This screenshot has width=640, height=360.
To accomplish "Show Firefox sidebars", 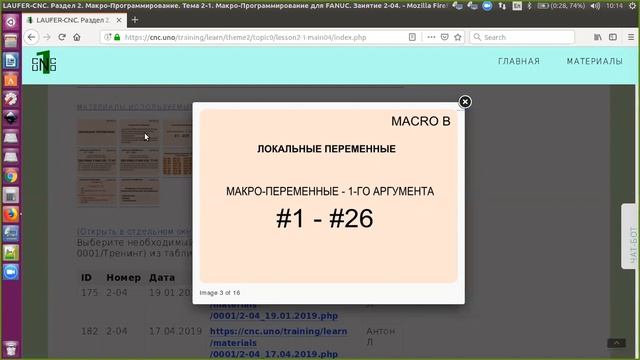I will 613,37.
